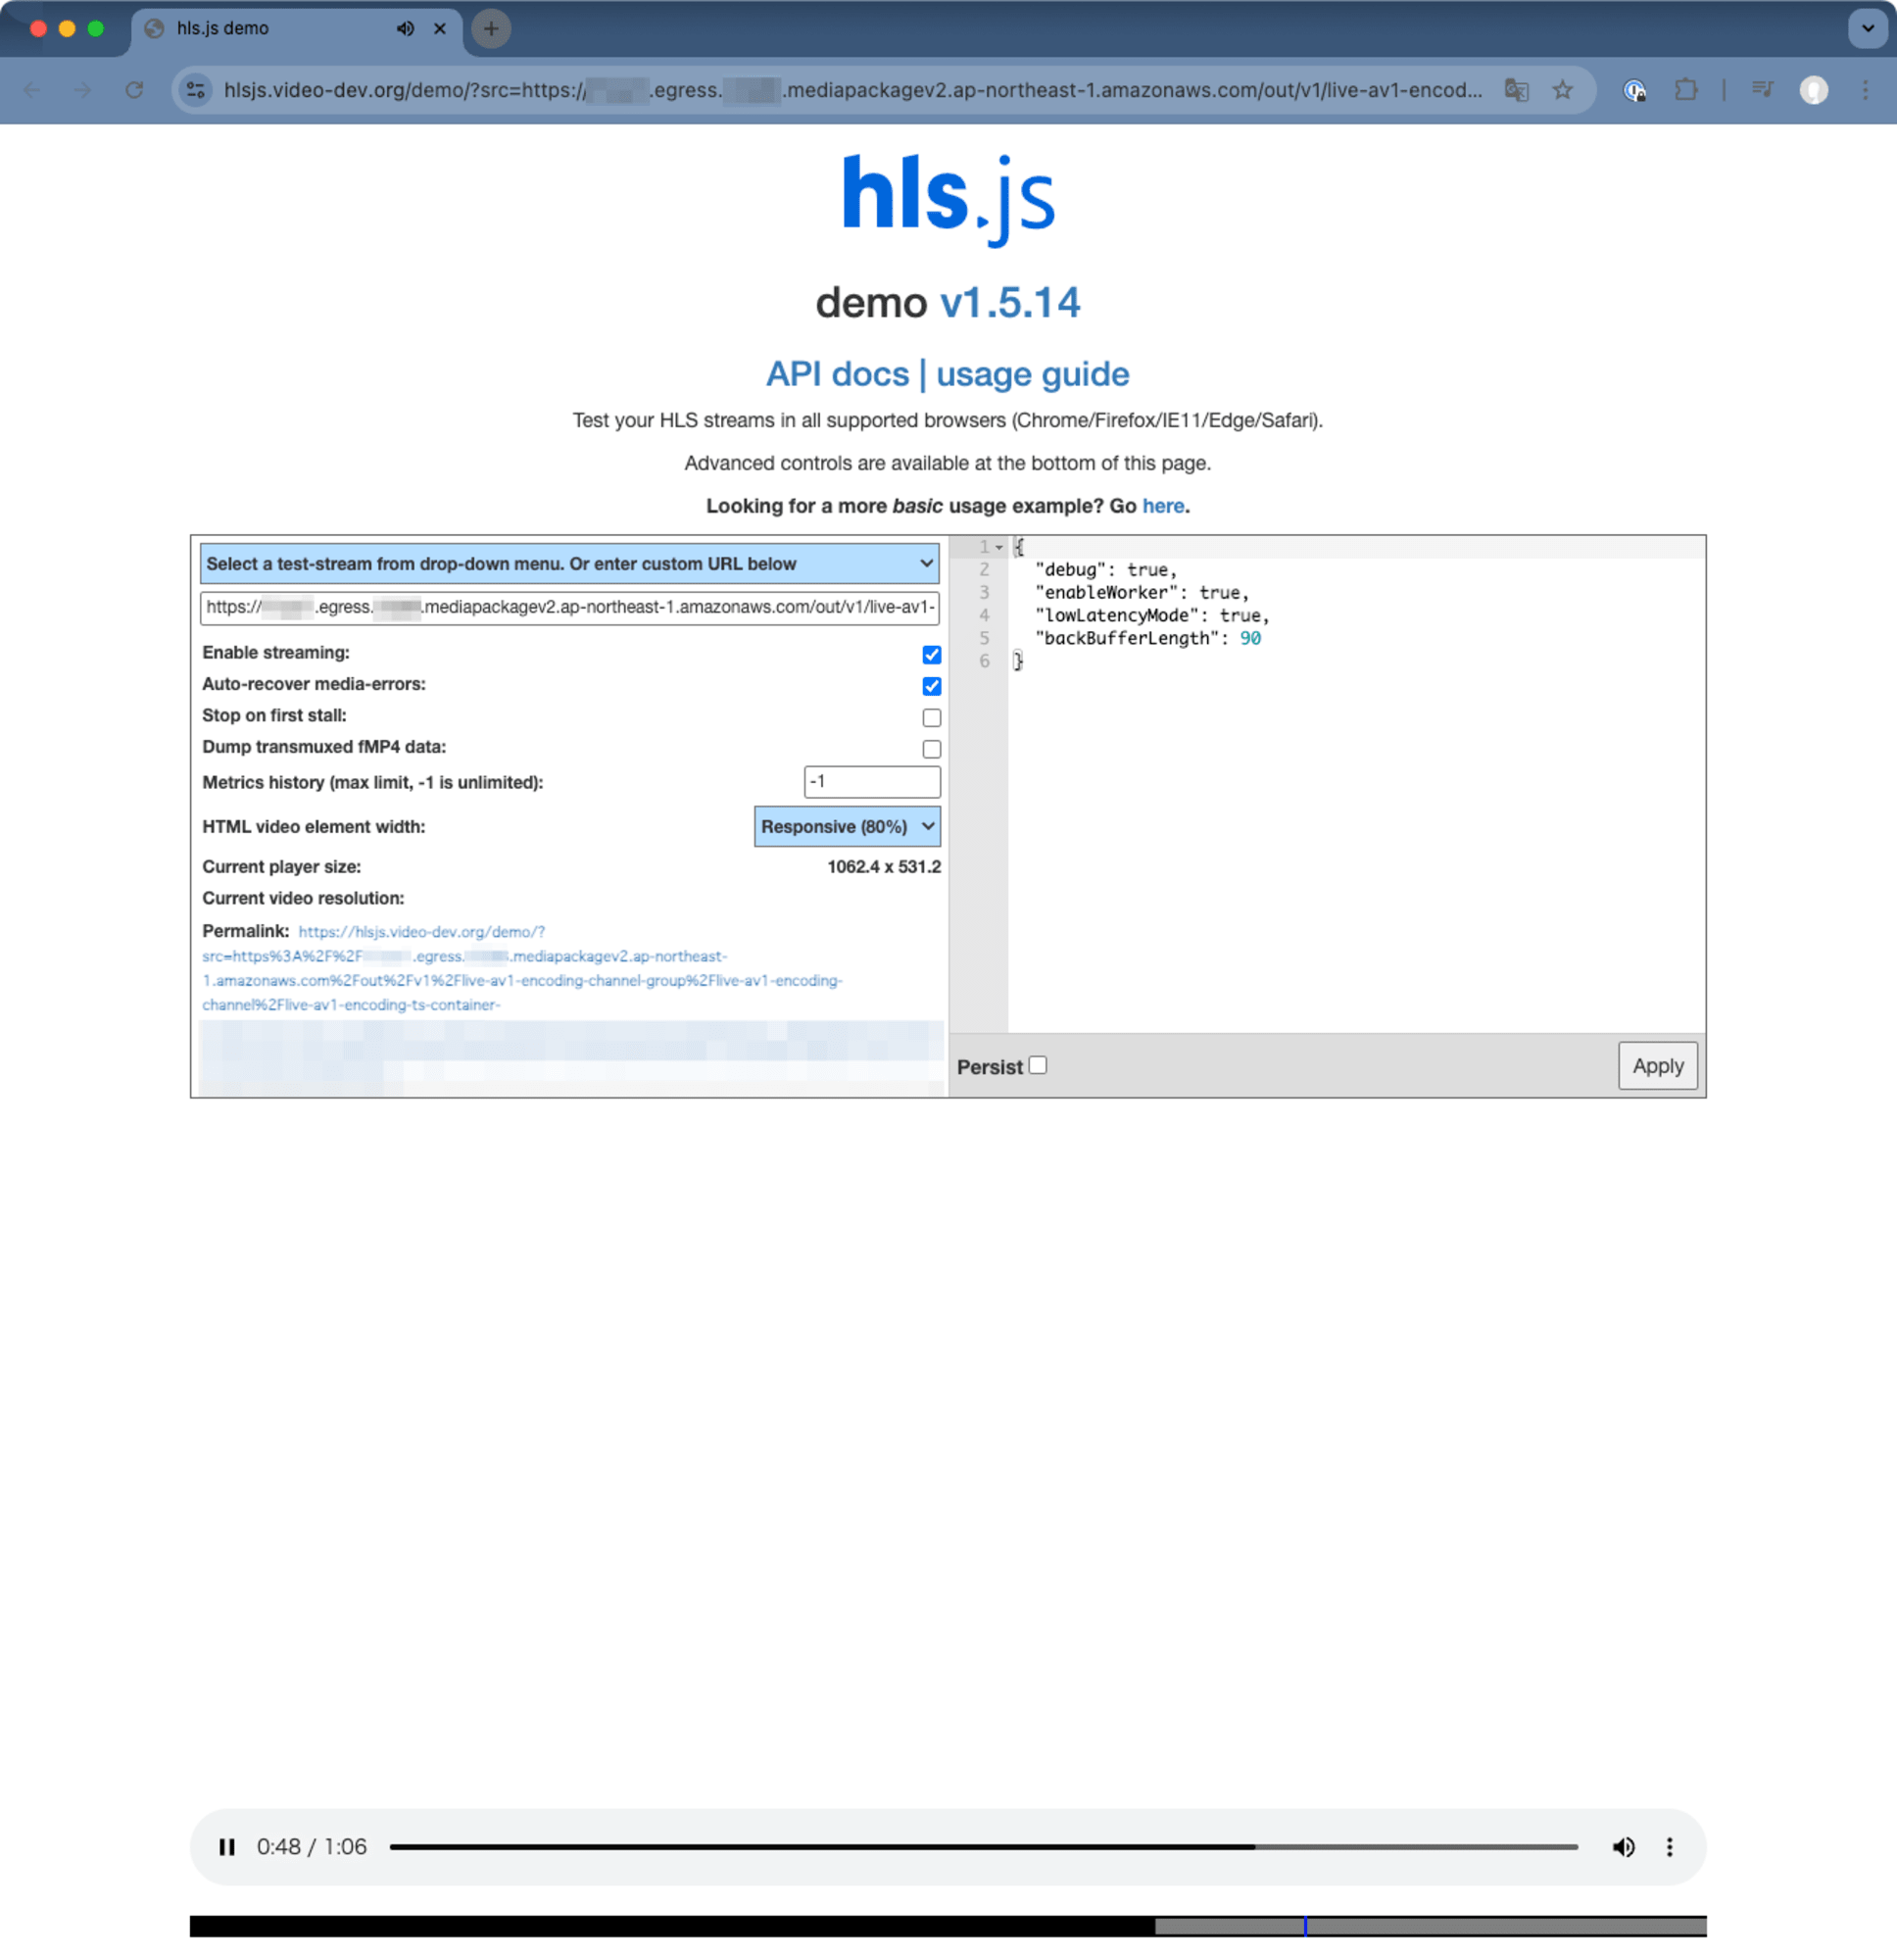Enable Stop on first stall checkbox

tap(931, 717)
